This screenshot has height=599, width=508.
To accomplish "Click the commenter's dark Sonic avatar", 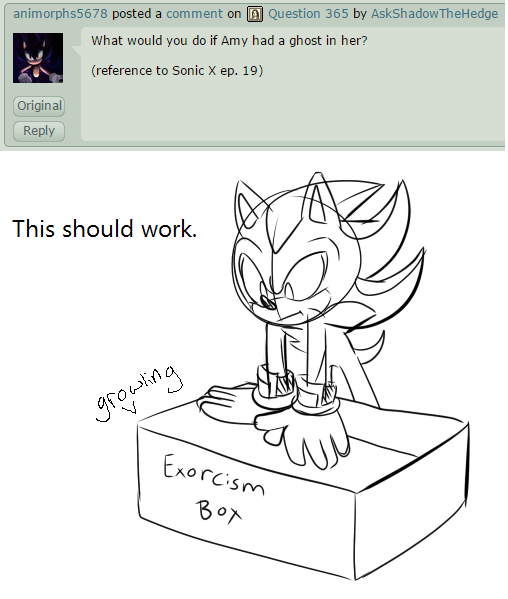I will point(38,58).
